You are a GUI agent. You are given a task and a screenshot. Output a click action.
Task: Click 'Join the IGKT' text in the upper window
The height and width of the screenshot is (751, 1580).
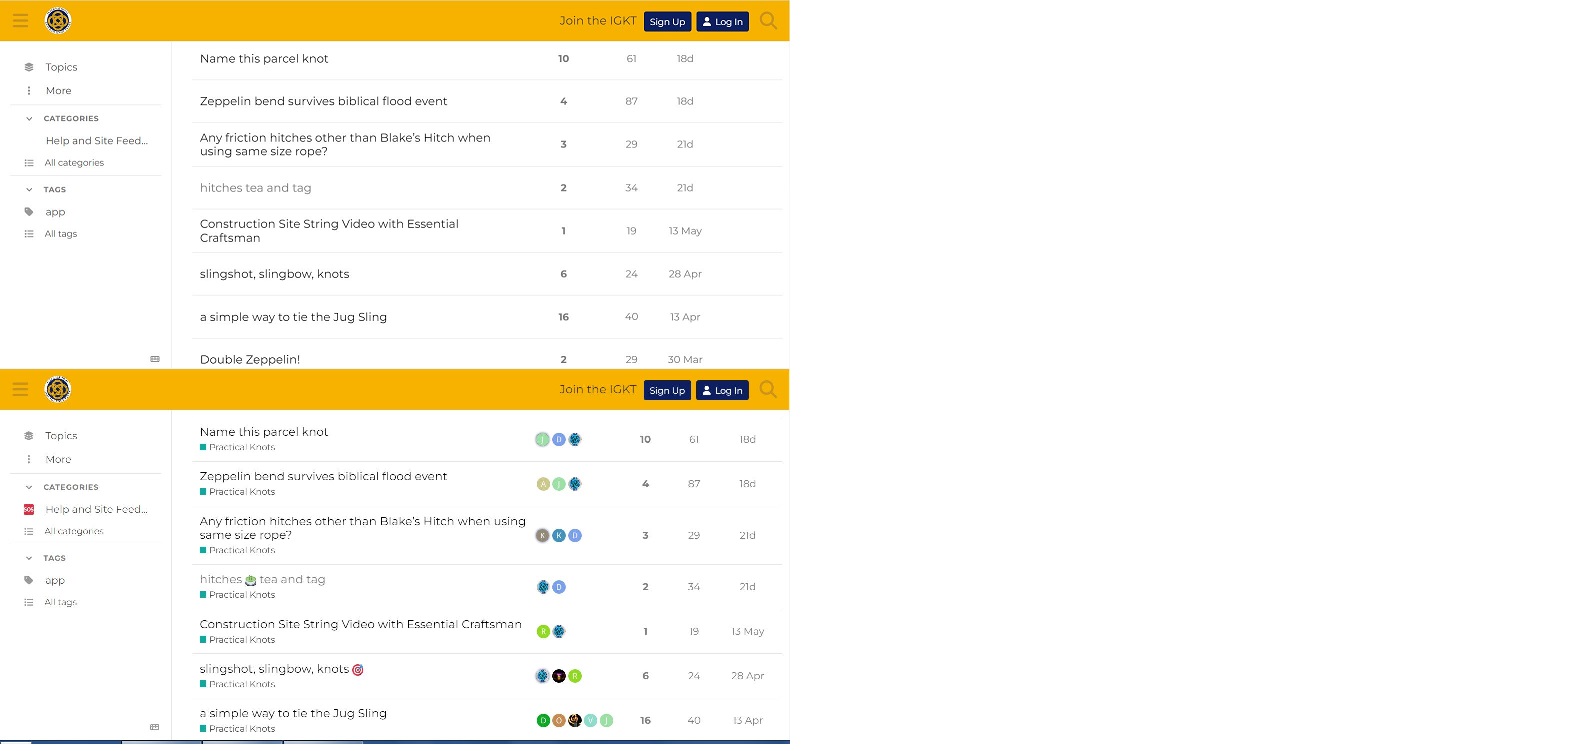[598, 20]
